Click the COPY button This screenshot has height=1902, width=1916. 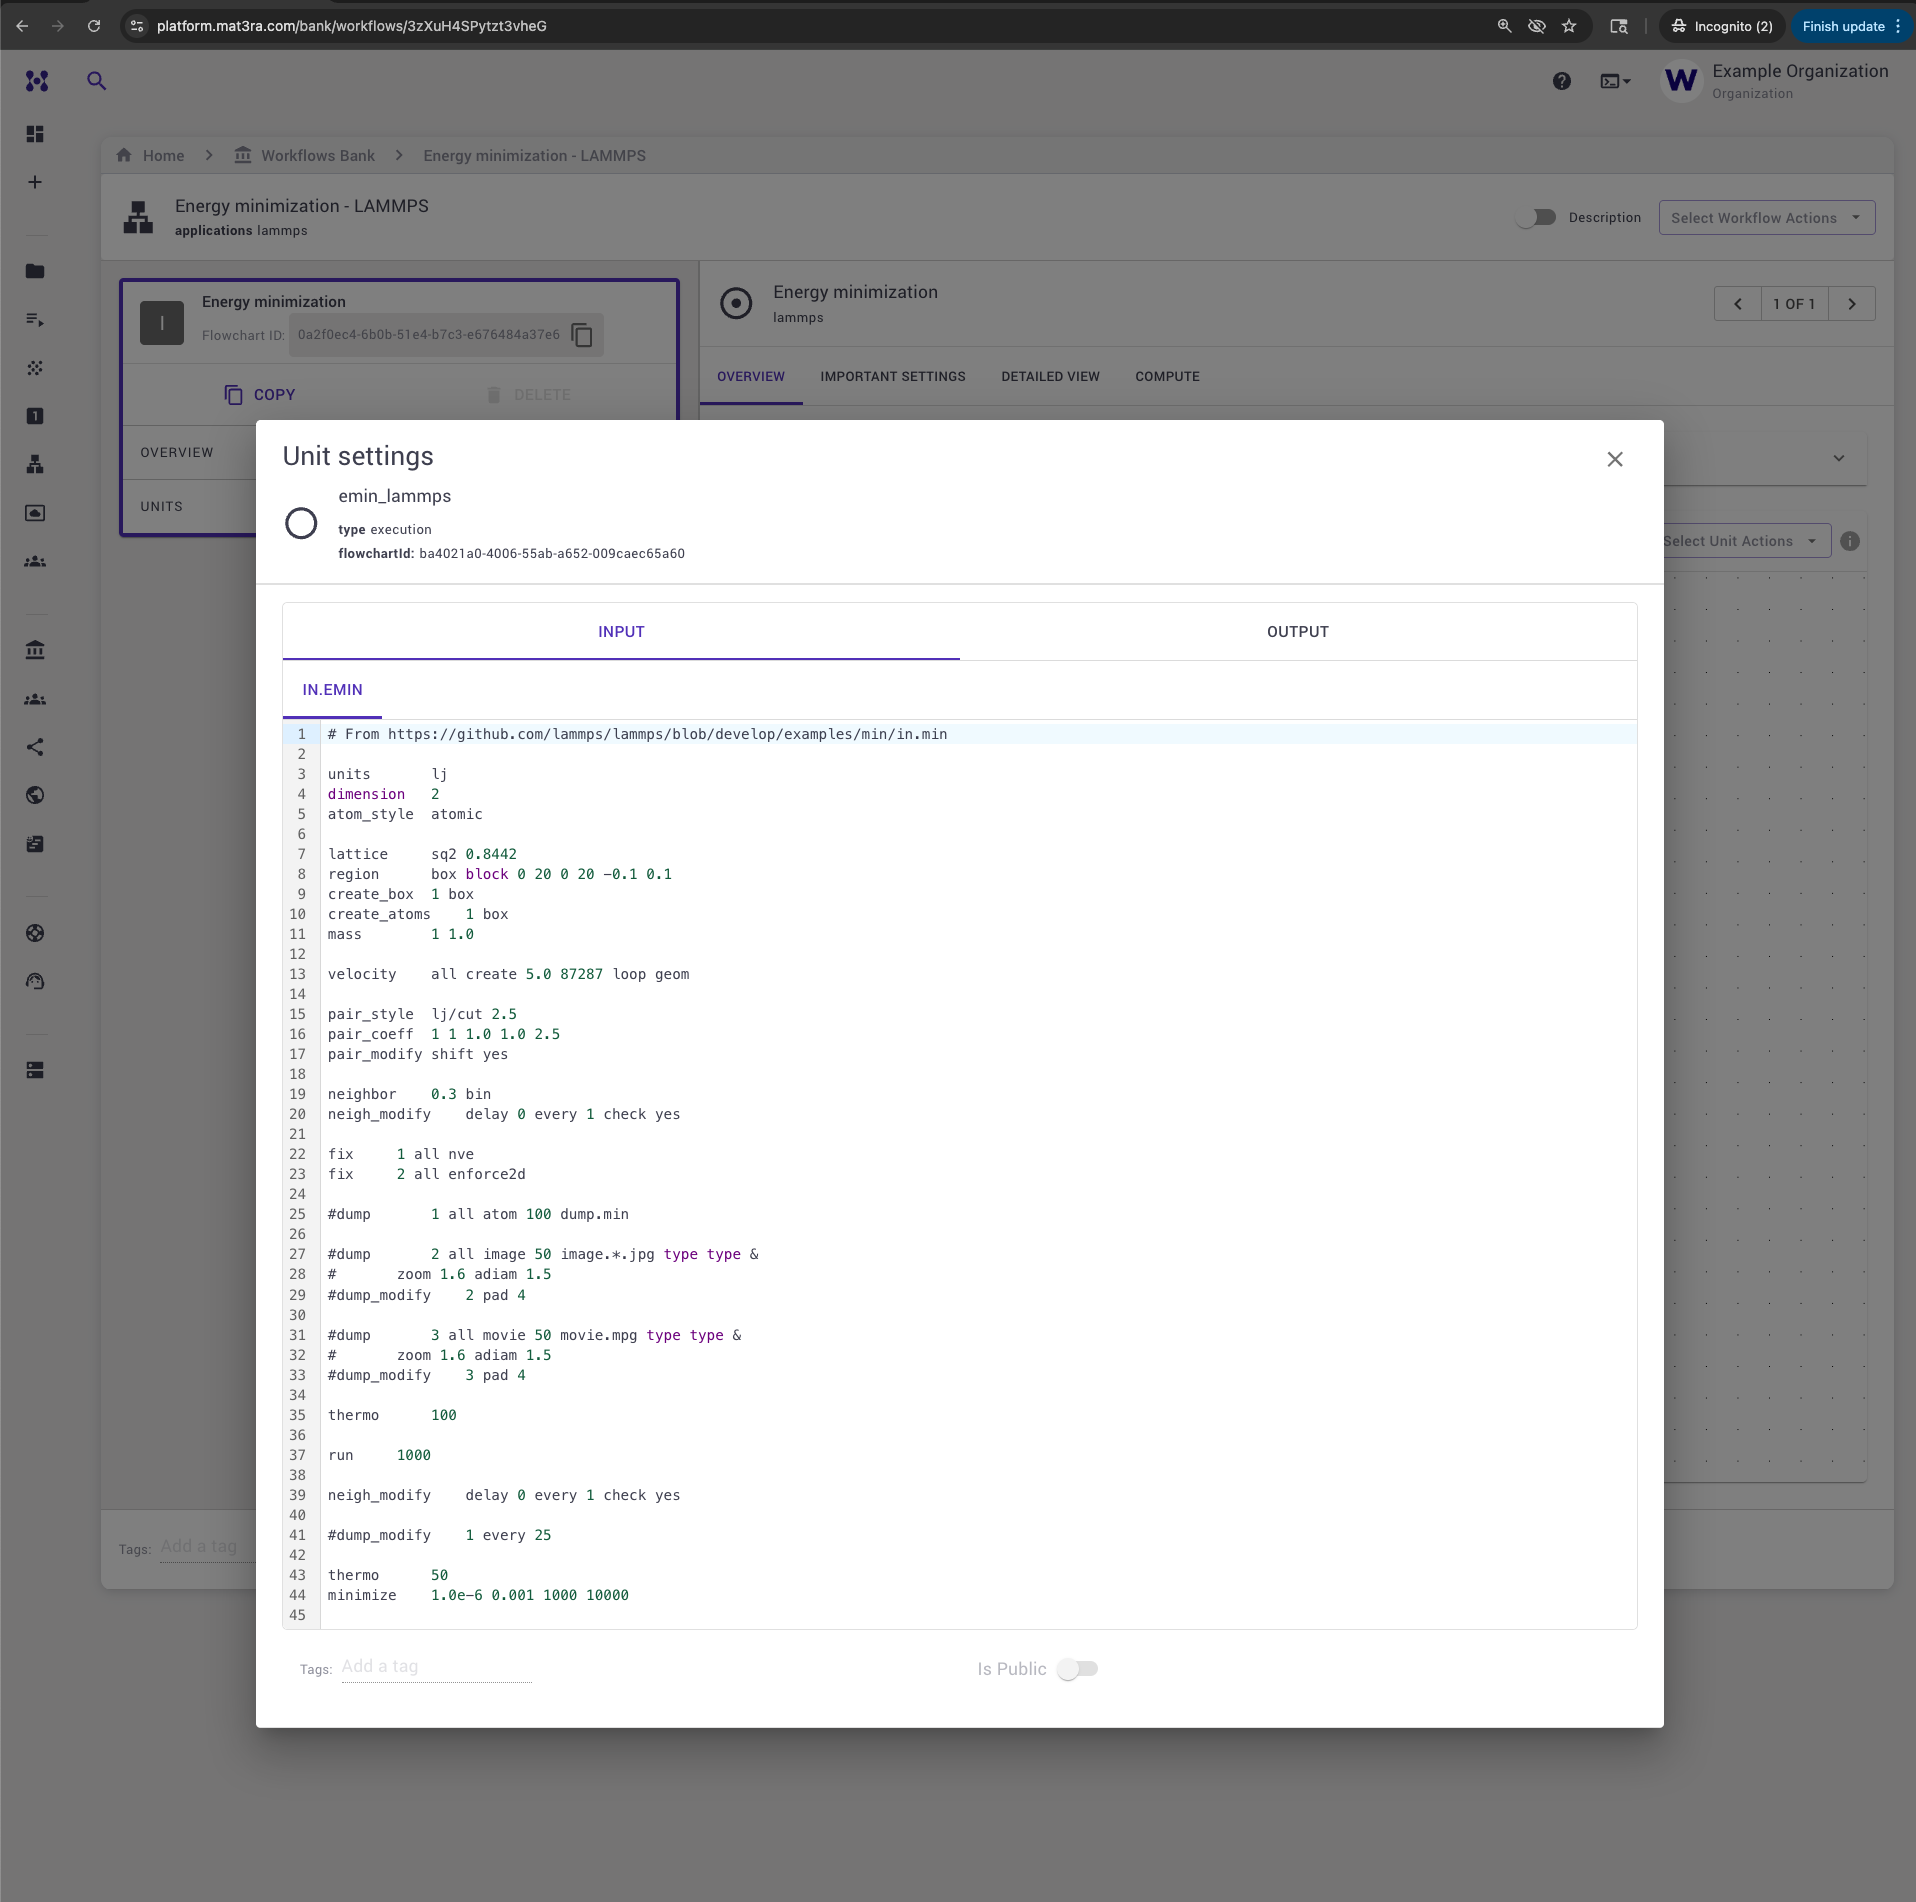260,395
